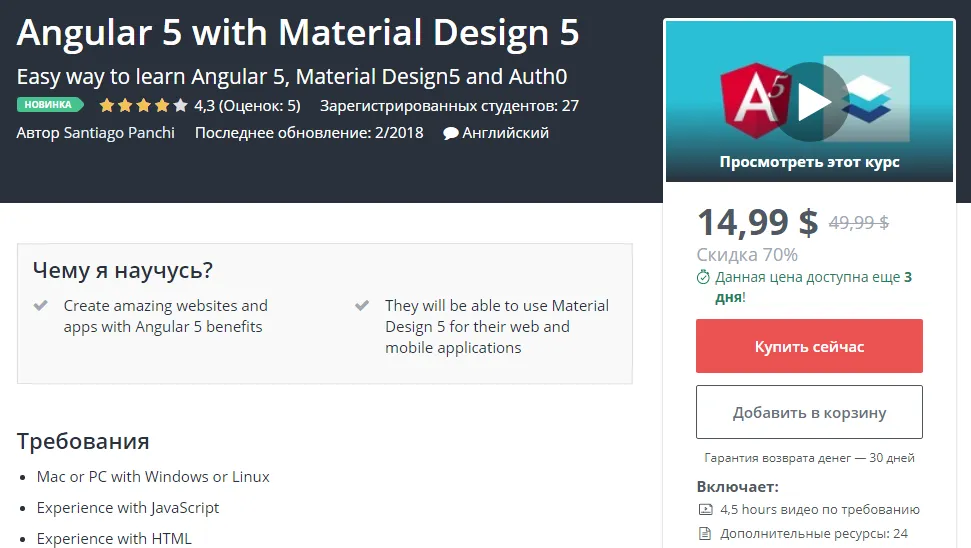The height and width of the screenshot is (548, 971).
Task: Click the clock icon by the price notice
Action: (703, 277)
